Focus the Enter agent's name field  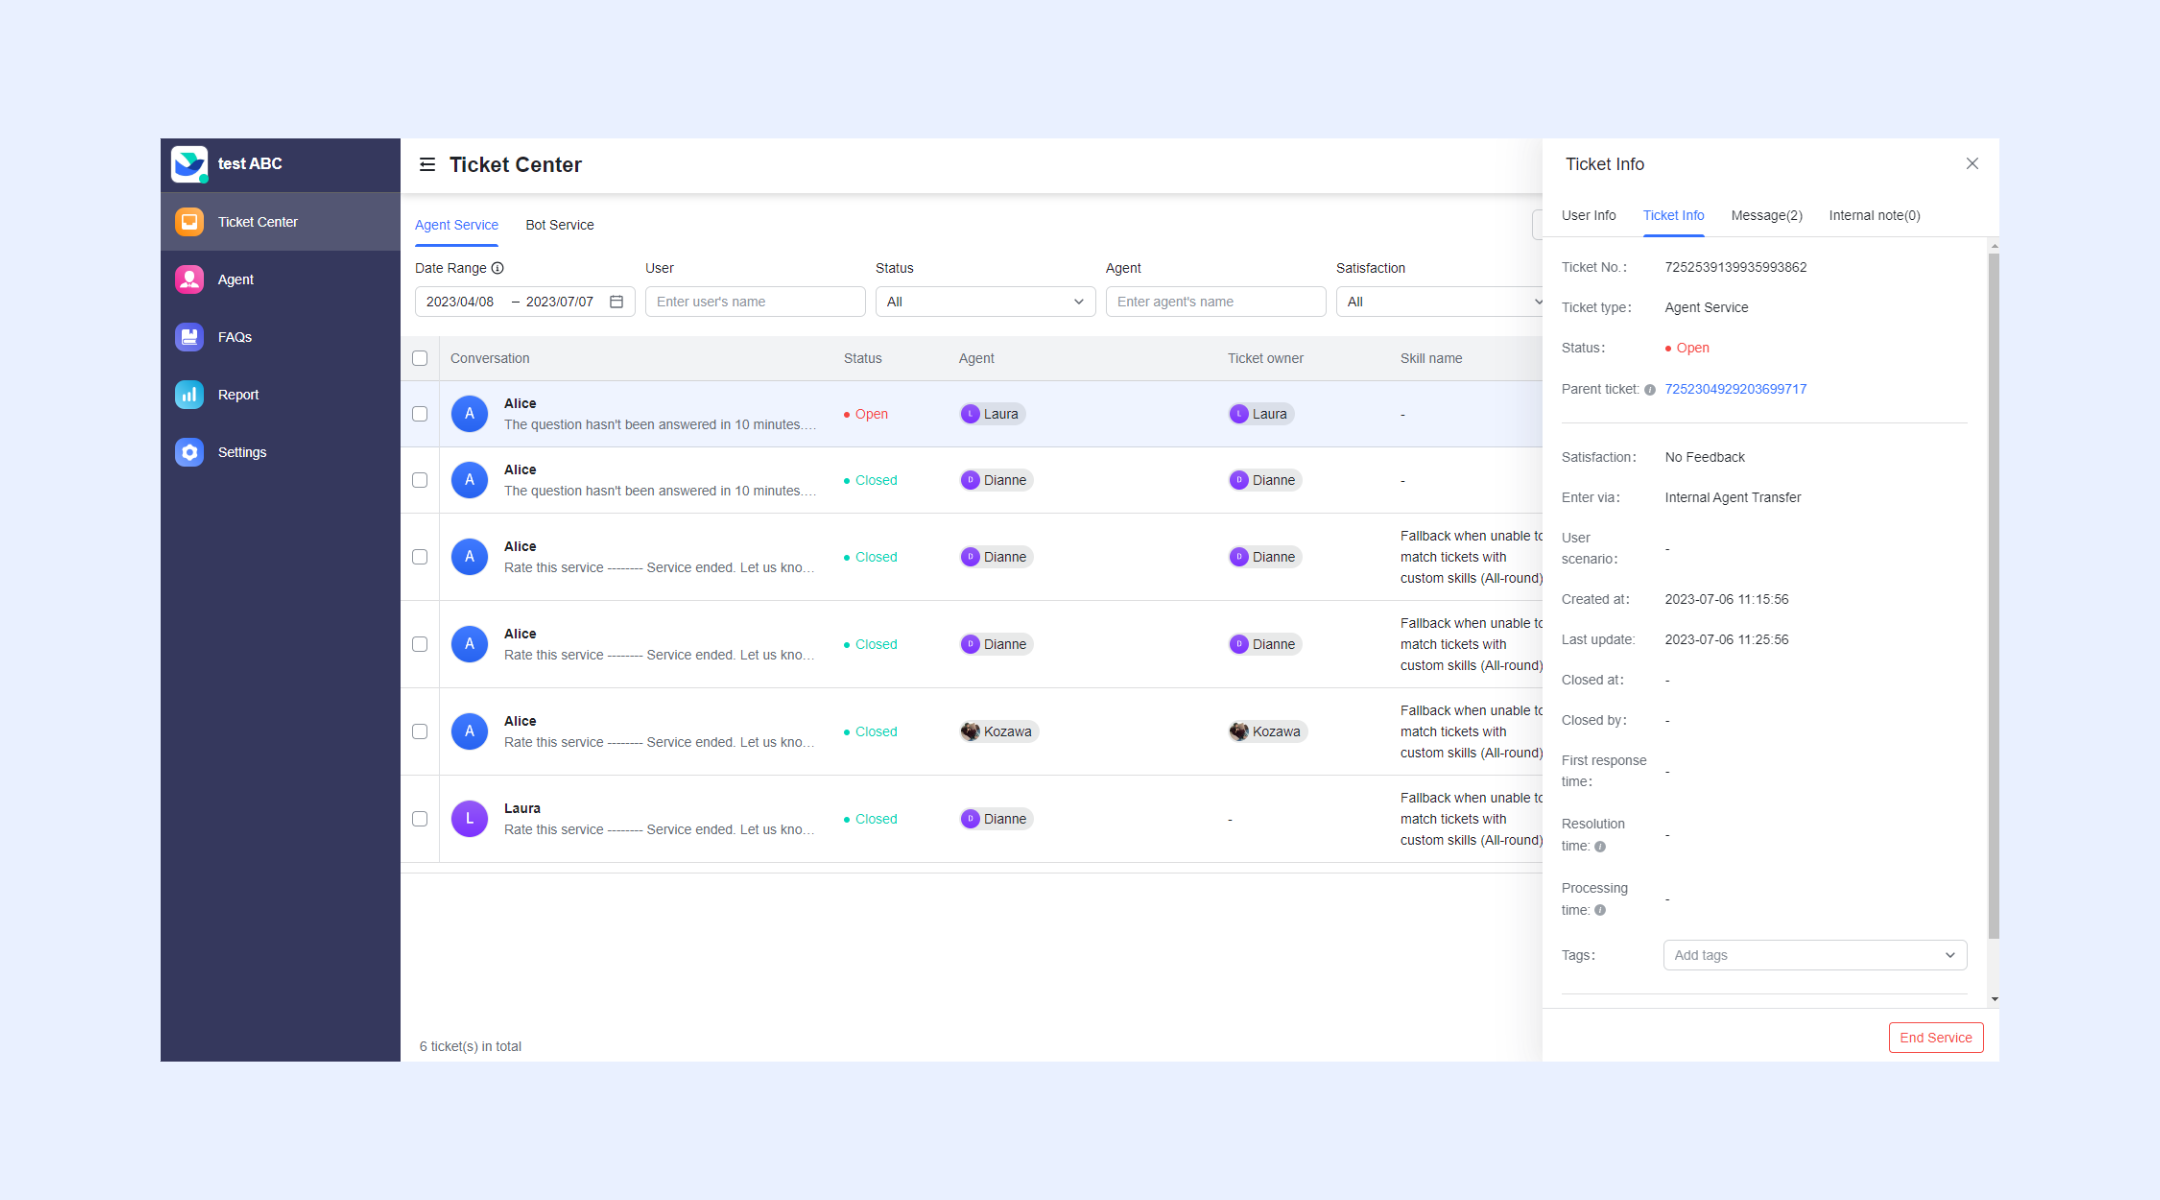click(1215, 302)
